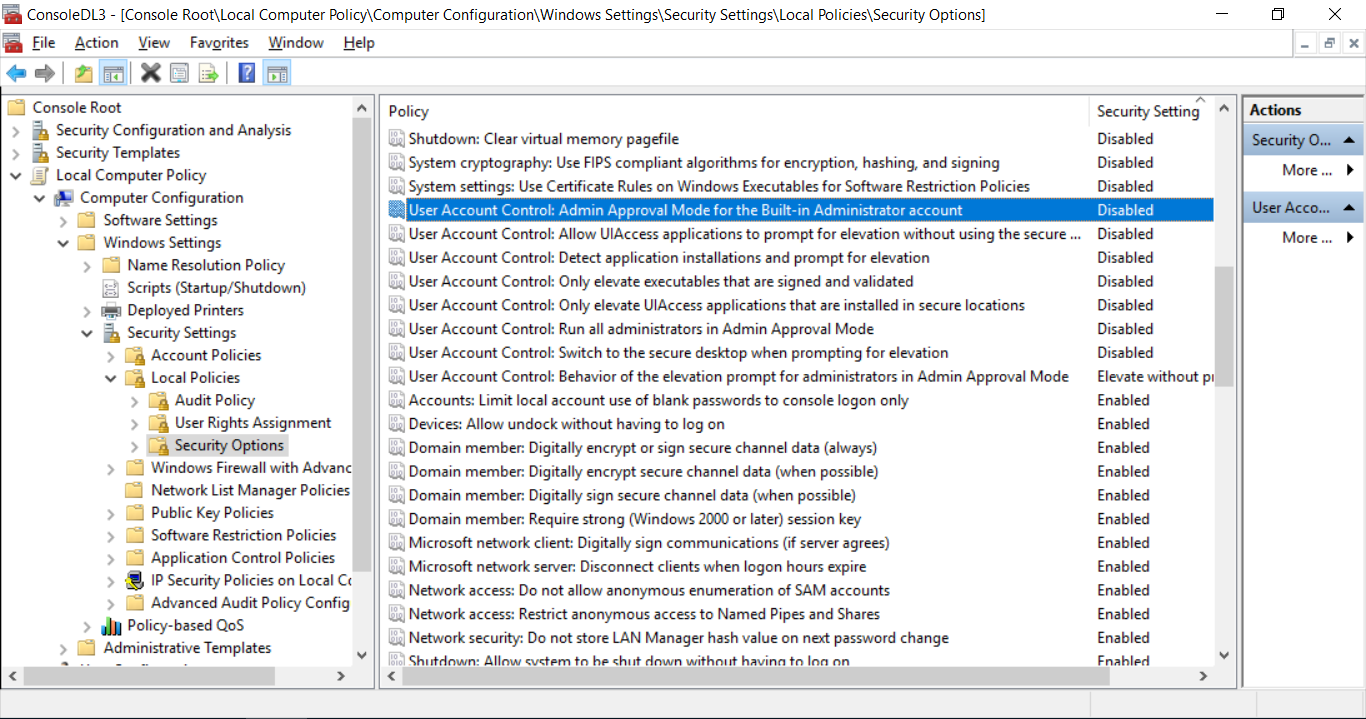Open Help via blue question mark icon
Screen dimensions: 1366x719
tap(246, 73)
